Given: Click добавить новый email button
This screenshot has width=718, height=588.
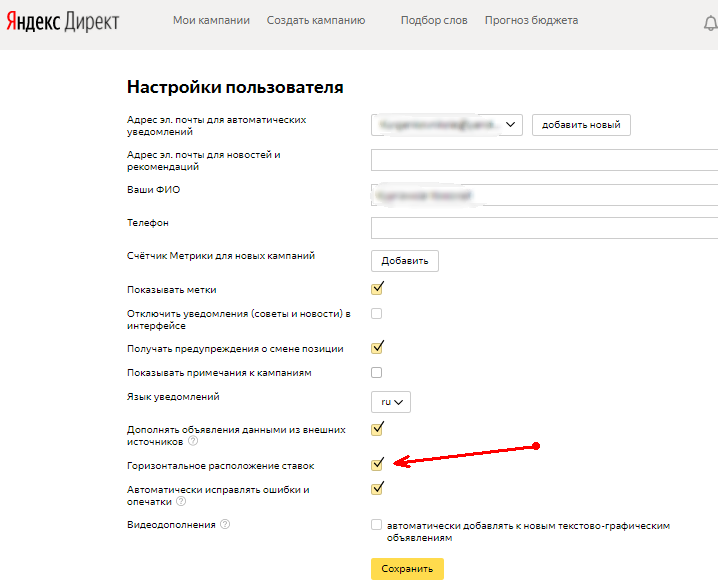Looking at the screenshot, I should click(x=581, y=125).
